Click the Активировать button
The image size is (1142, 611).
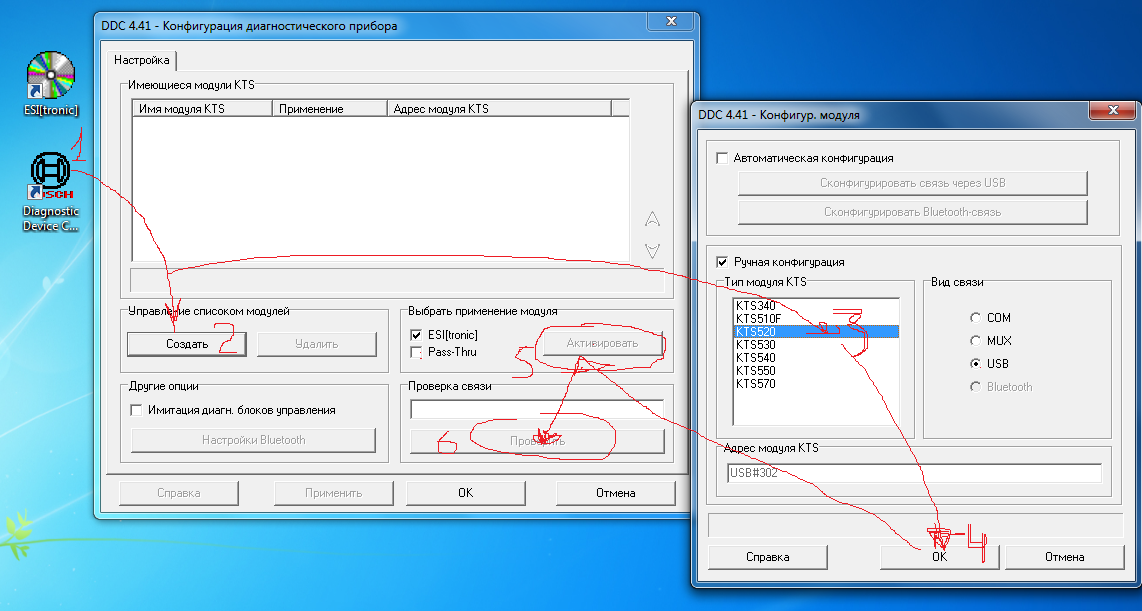pos(602,343)
